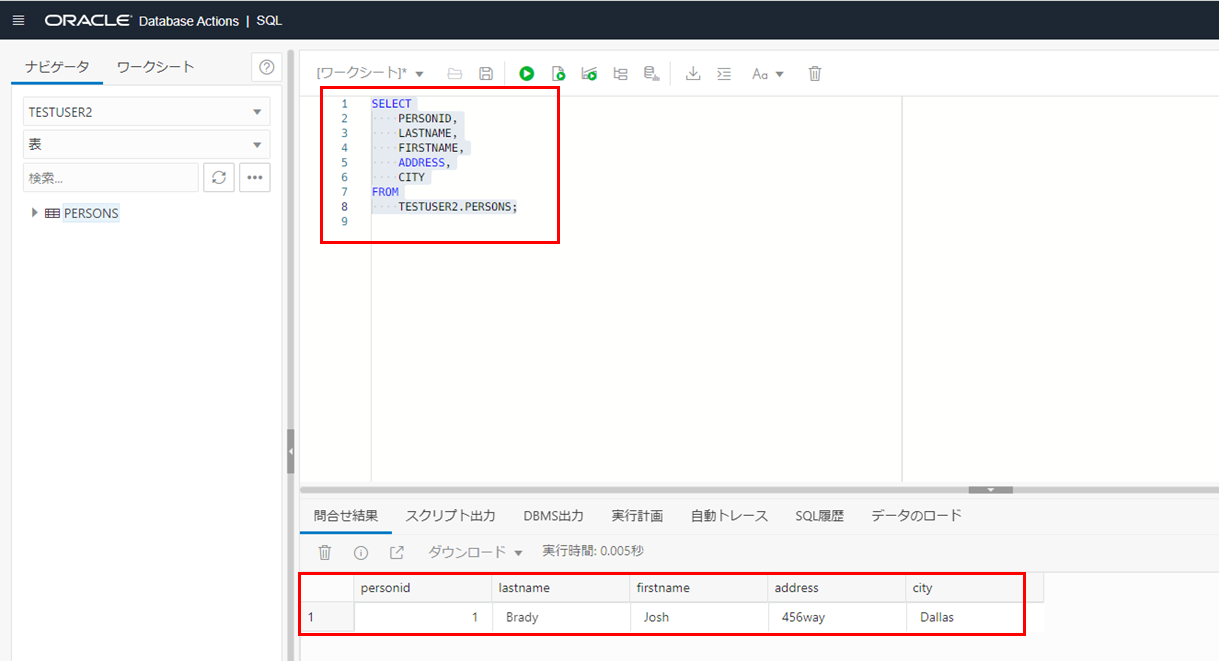This screenshot has height=661, width=1219.
Task: Expand the PERSONS table tree node
Action: [x=35, y=213]
